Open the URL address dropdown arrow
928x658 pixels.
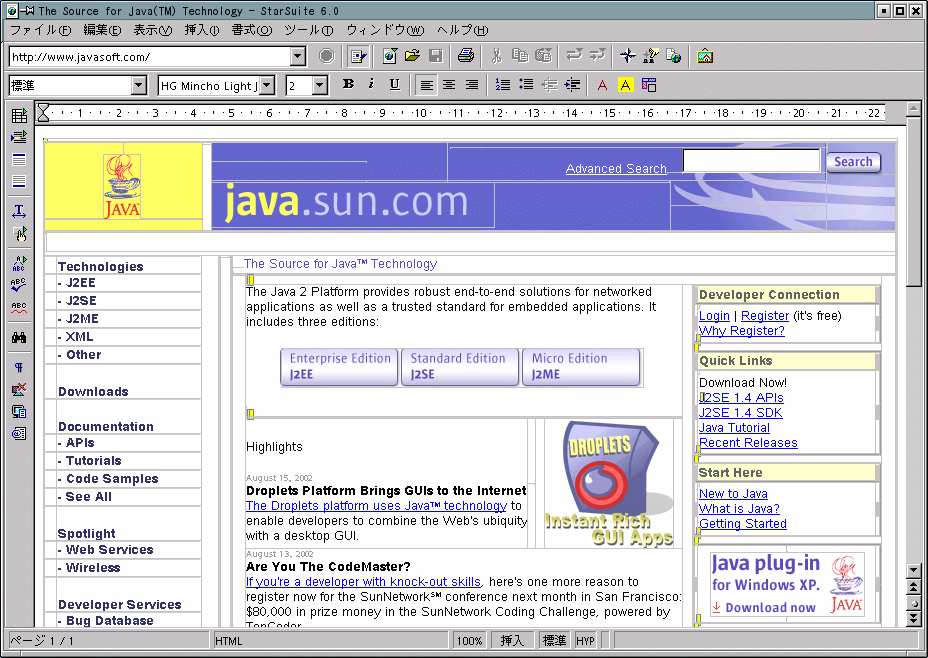(298, 57)
